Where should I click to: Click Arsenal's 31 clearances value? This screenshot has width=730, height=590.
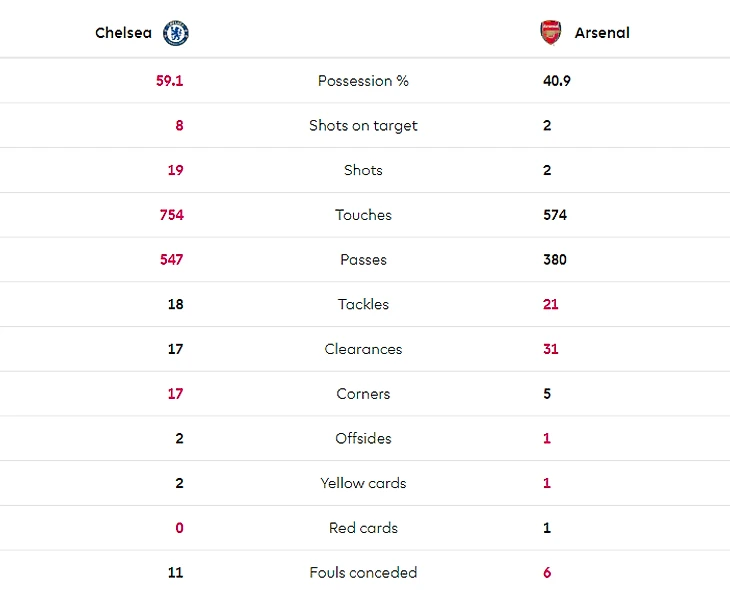[x=551, y=349]
